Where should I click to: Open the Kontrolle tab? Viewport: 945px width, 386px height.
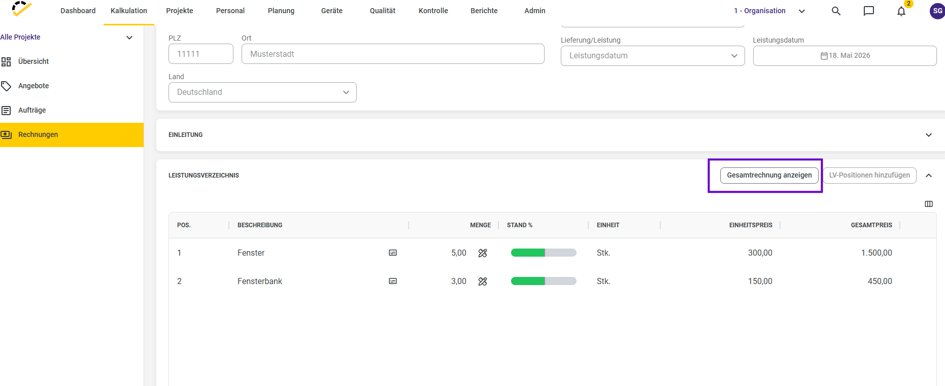[x=433, y=11]
